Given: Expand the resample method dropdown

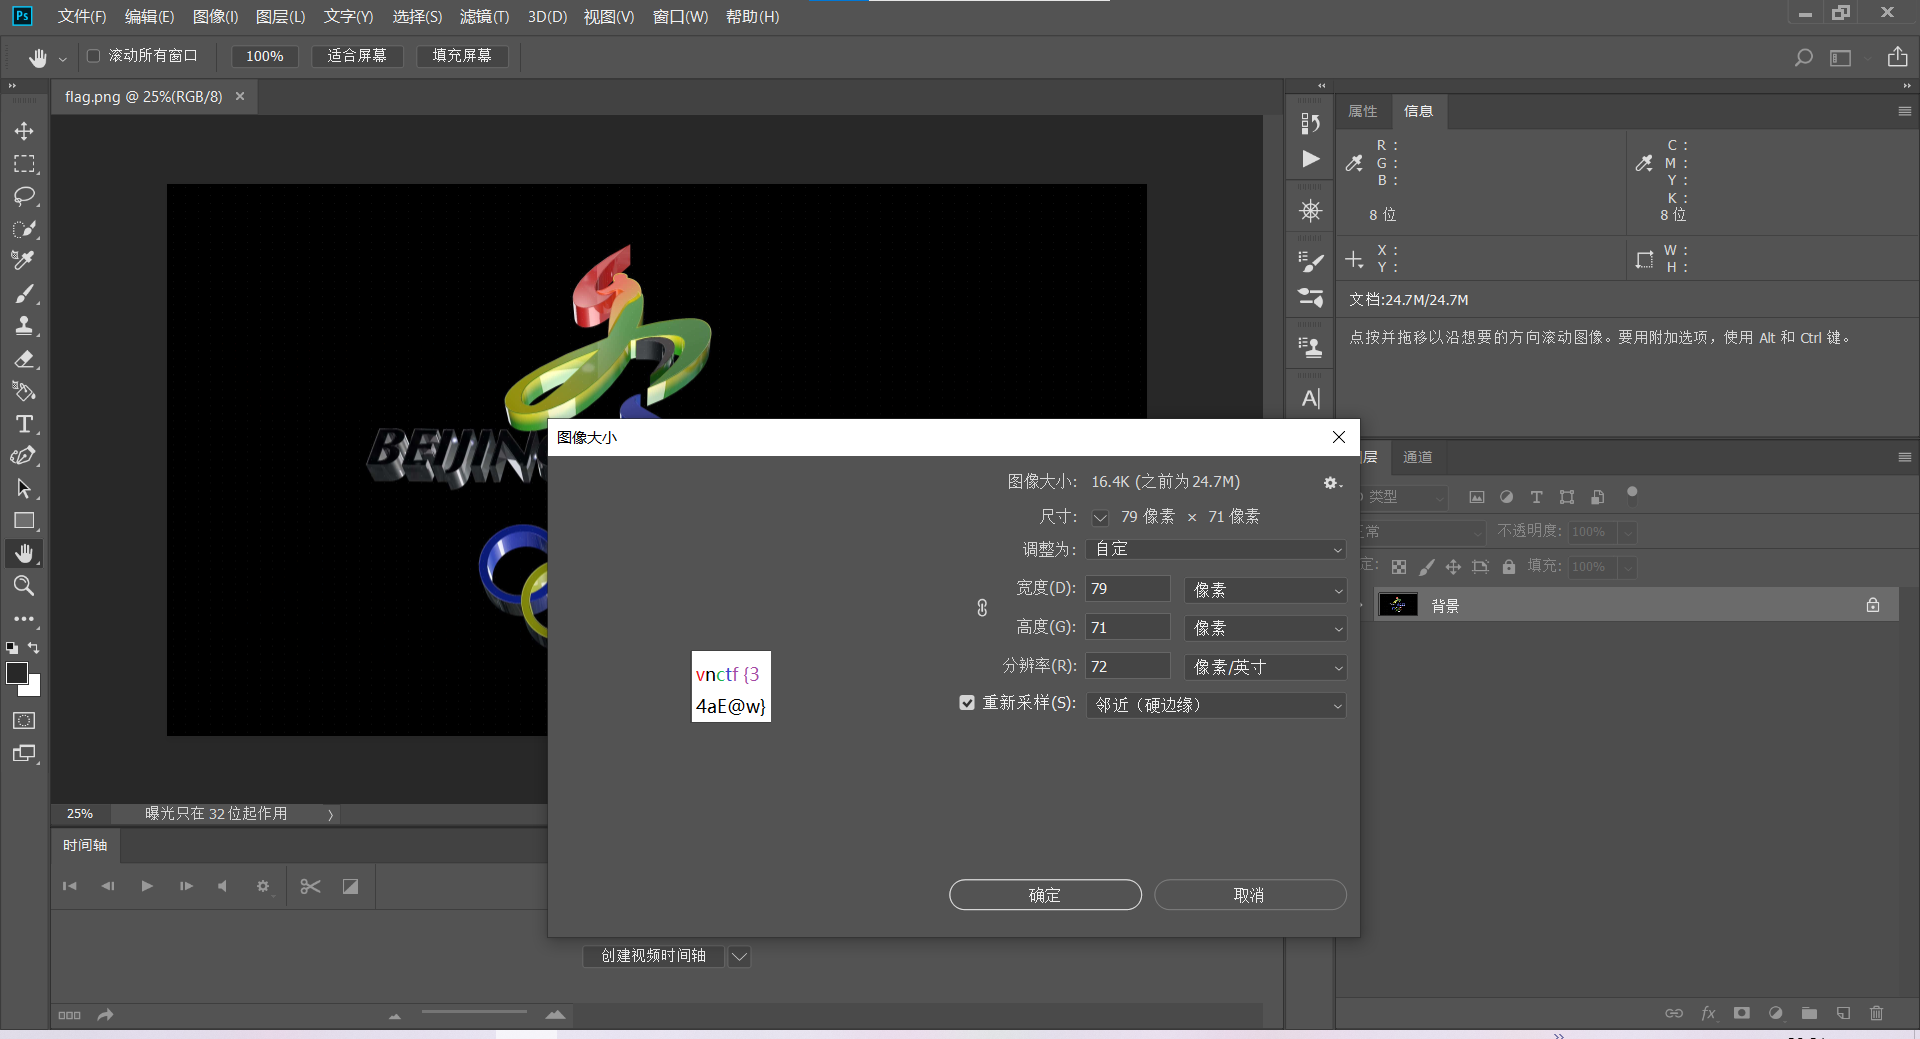Looking at the screenshot, I should click(1215, 705).
